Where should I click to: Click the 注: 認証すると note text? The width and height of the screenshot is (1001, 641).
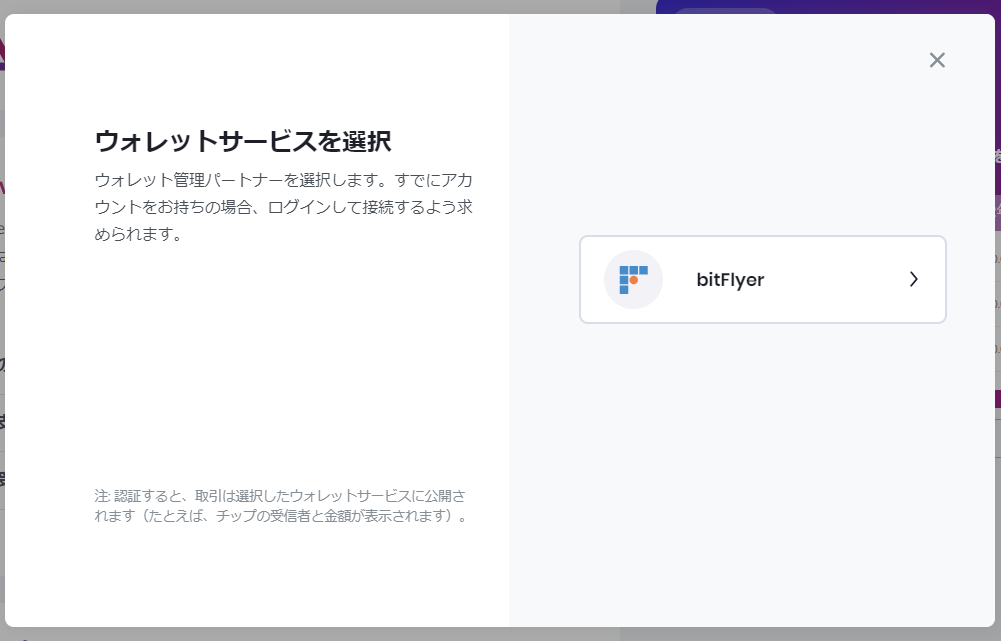pyautogui.click(x=281, y=506)
